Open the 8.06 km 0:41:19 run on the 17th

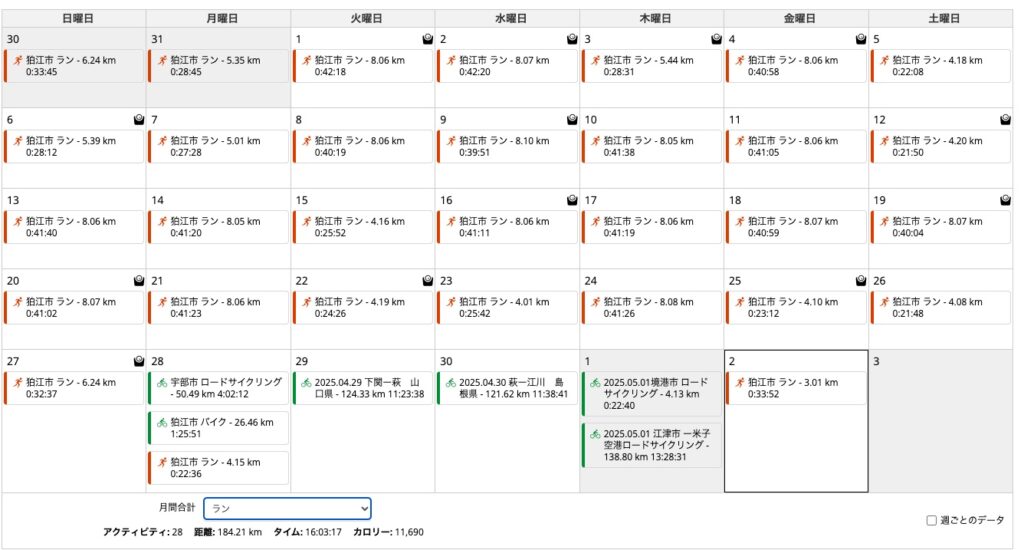[x=652, y=227]
